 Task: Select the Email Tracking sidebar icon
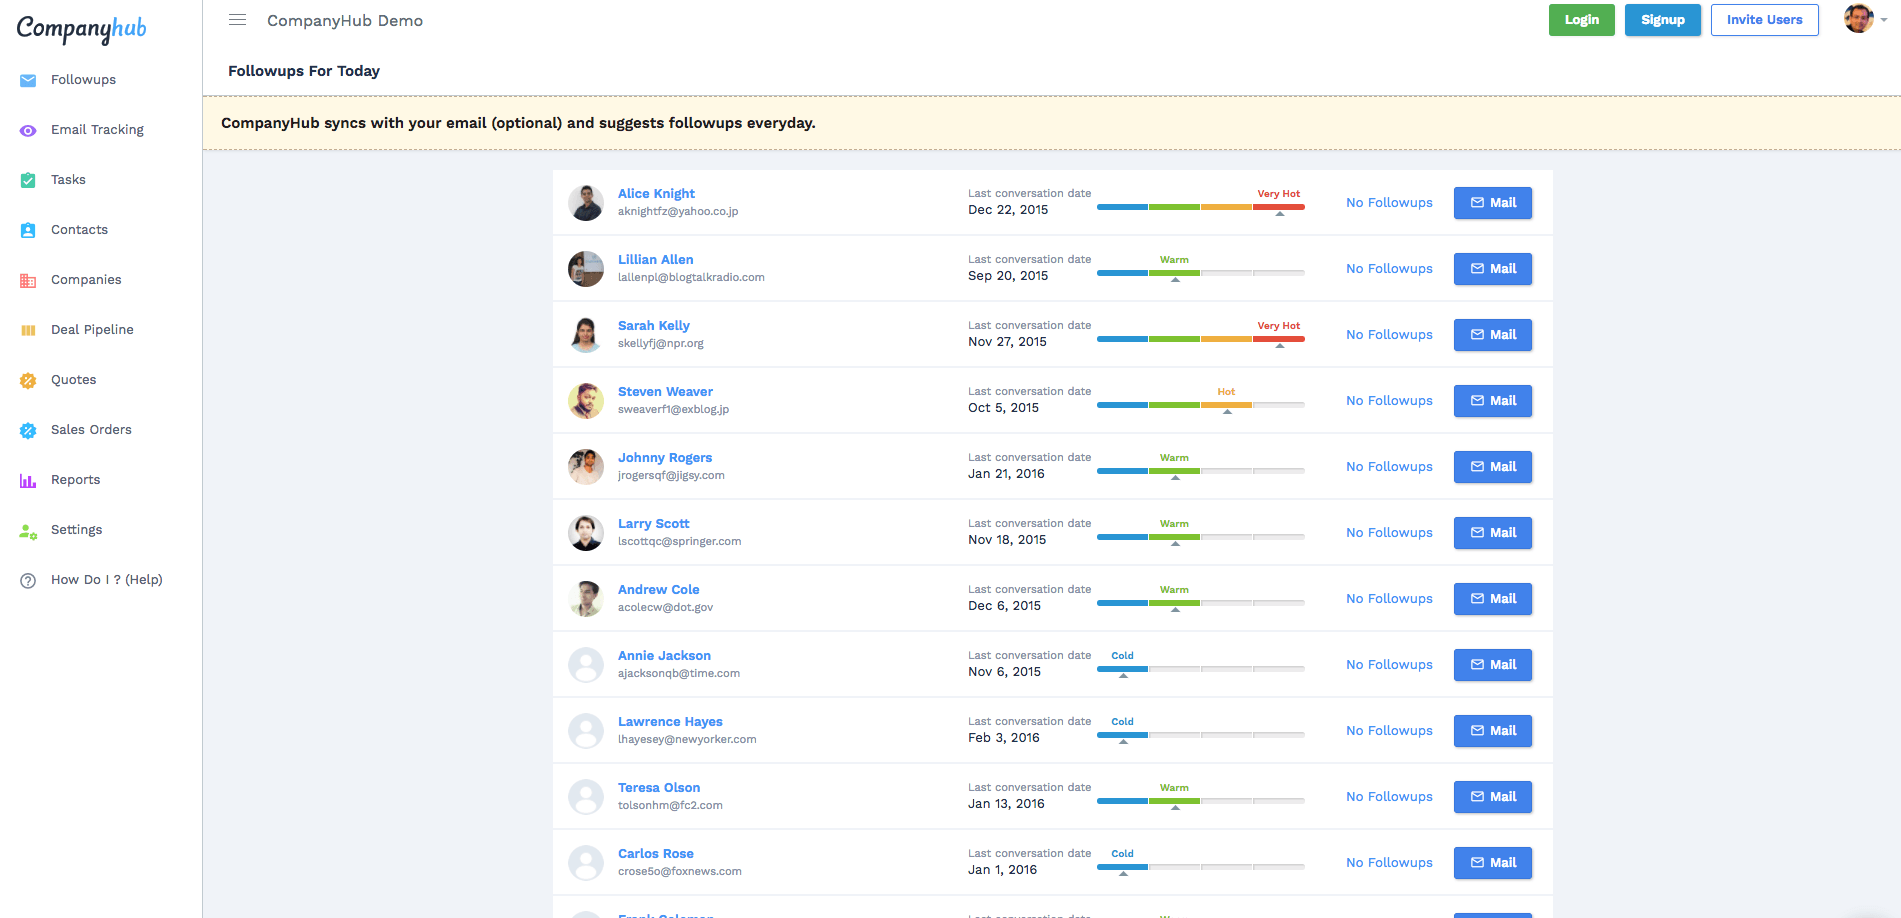28,130
